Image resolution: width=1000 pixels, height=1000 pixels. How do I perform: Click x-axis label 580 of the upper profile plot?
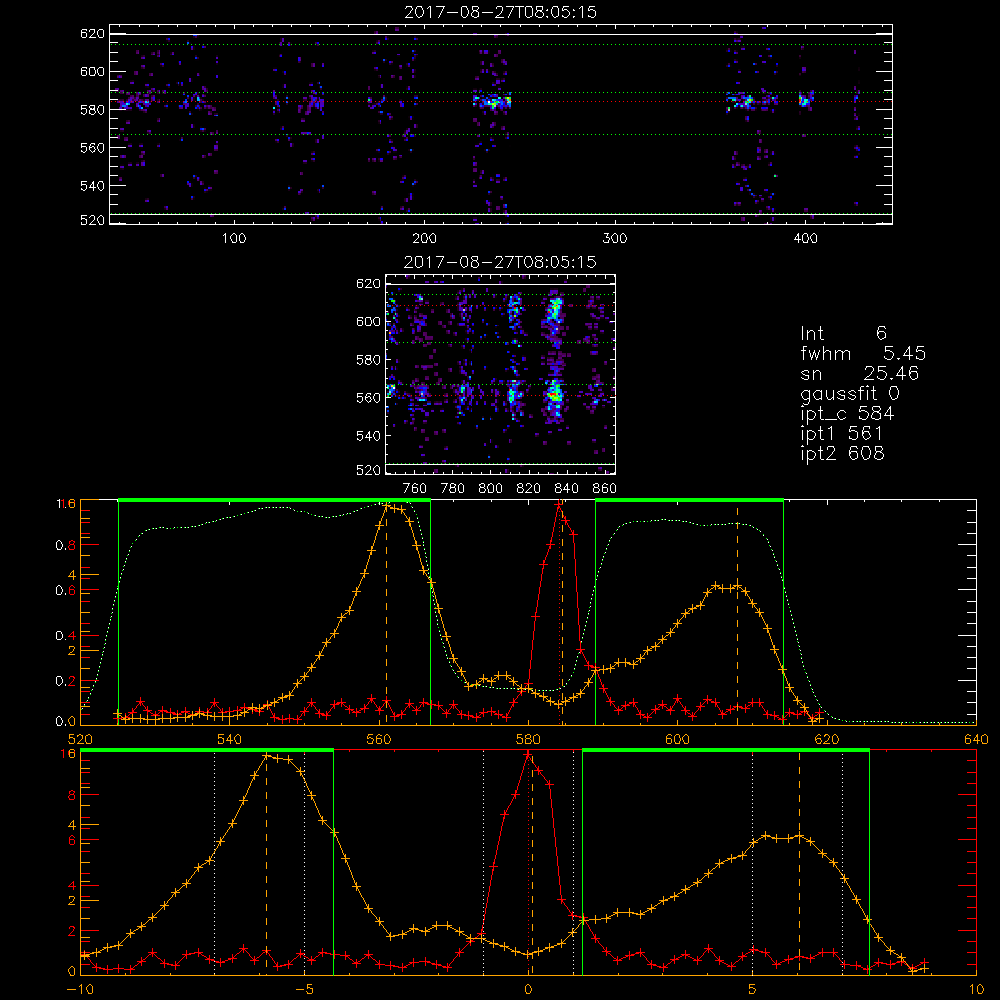pyautogui.click(x=528, y=739)
